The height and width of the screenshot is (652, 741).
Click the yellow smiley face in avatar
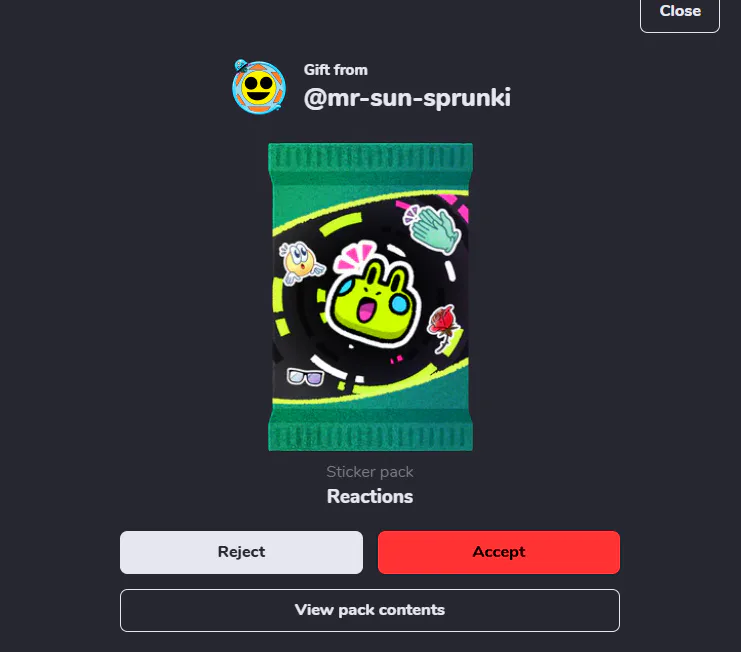pos(258,88)
